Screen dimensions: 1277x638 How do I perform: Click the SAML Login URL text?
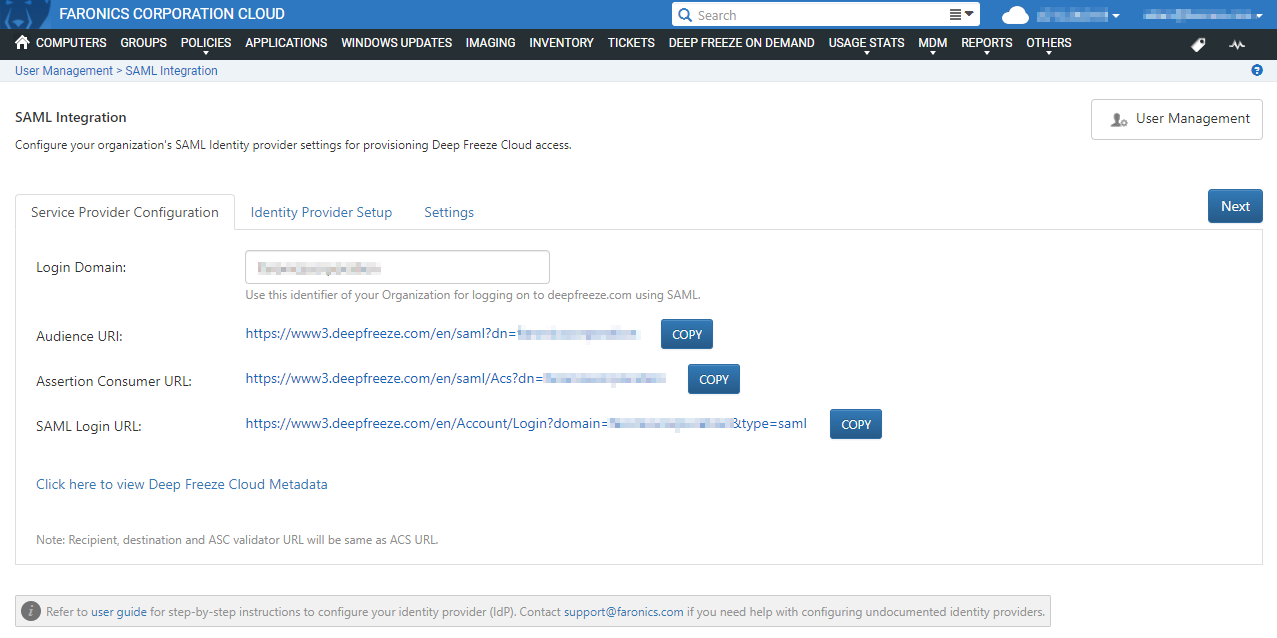click(x=526, y=424)
